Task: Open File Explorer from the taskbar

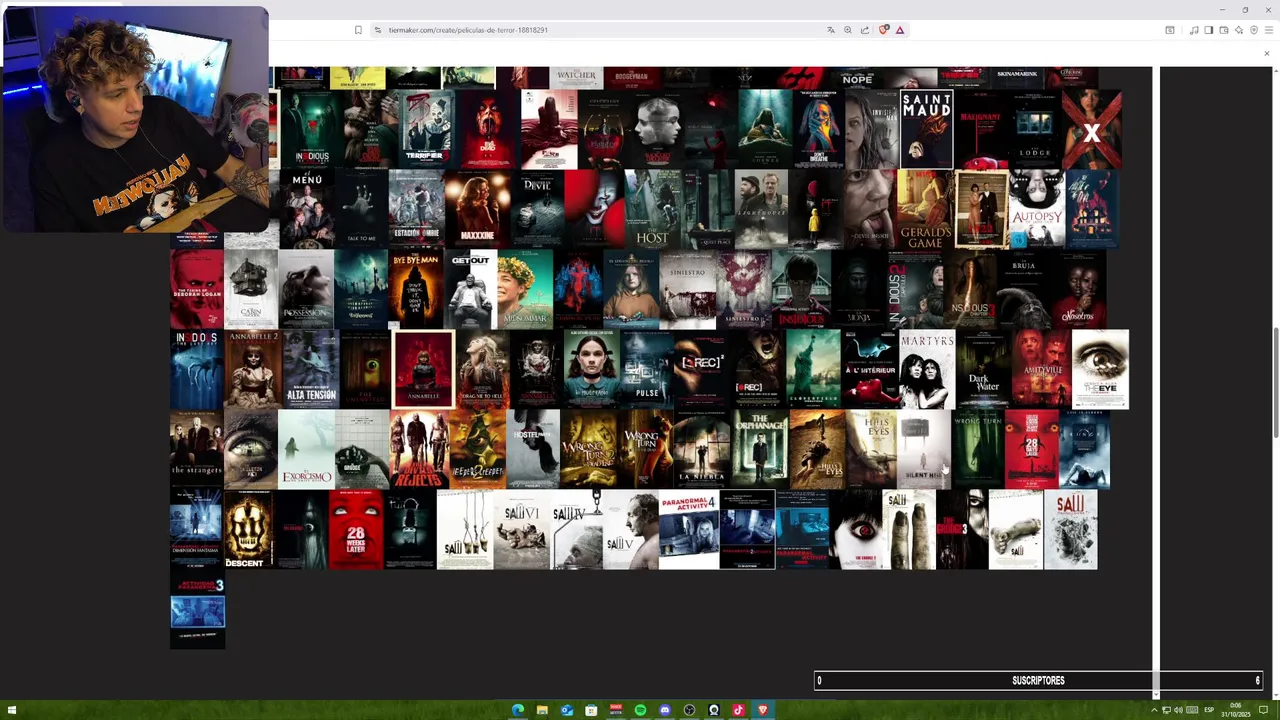Action: coord(542,710)
